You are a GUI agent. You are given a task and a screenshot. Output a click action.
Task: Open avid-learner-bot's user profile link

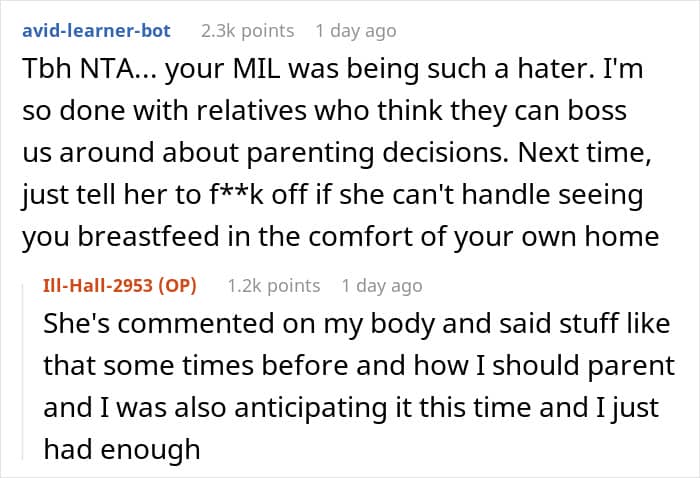click(96, 31)
